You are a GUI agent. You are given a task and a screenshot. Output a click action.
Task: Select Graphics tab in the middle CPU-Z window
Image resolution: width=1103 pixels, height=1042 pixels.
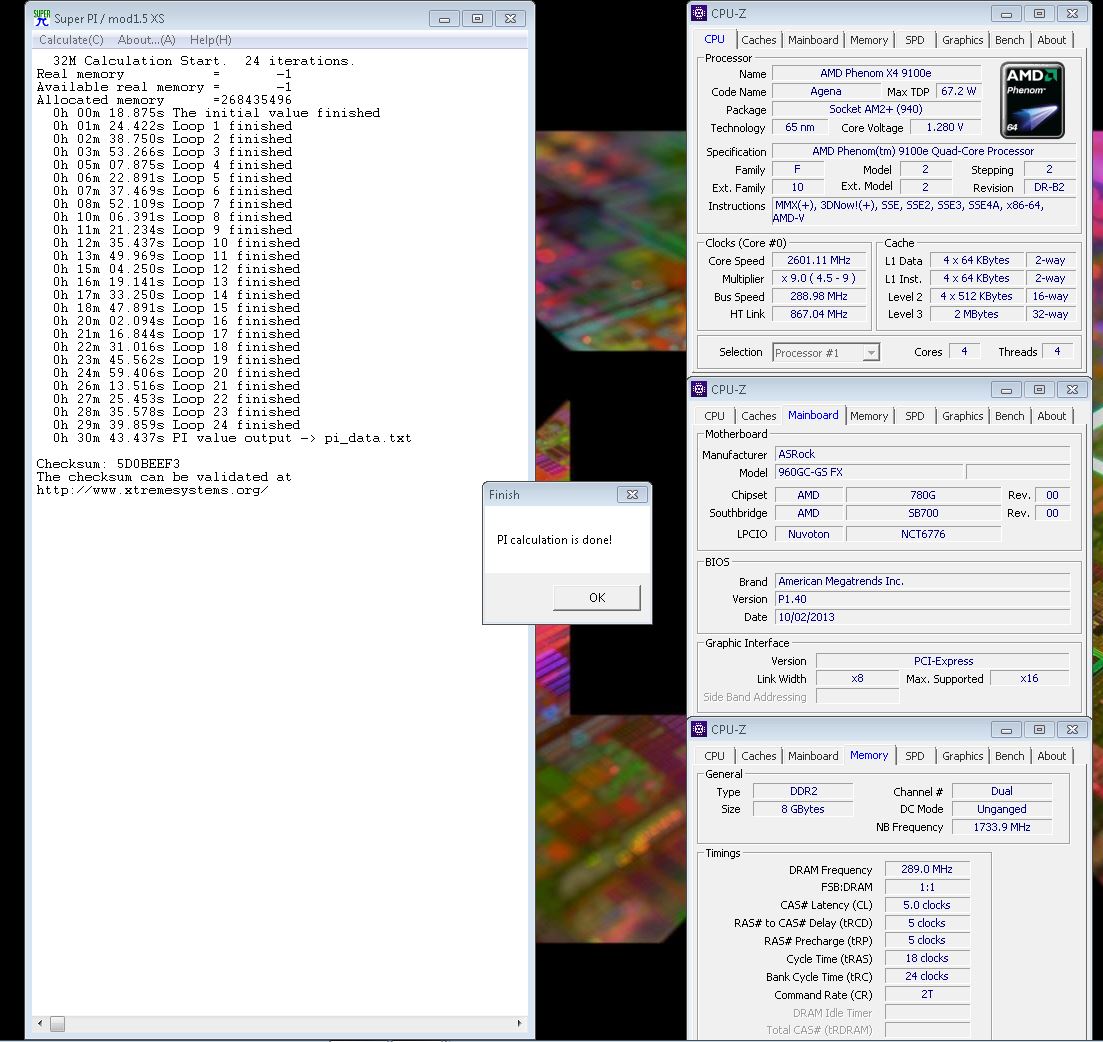coord(962,416)
